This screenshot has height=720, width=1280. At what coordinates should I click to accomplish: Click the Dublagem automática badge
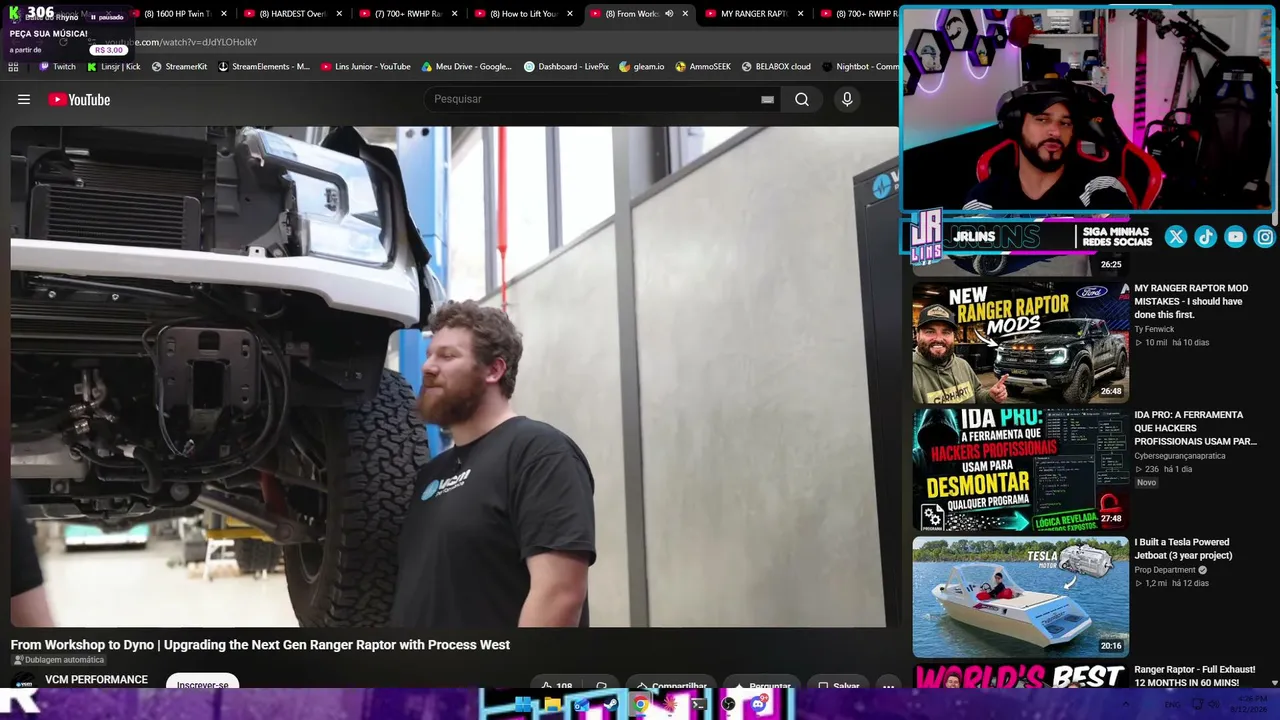click(x=58, y=660)
